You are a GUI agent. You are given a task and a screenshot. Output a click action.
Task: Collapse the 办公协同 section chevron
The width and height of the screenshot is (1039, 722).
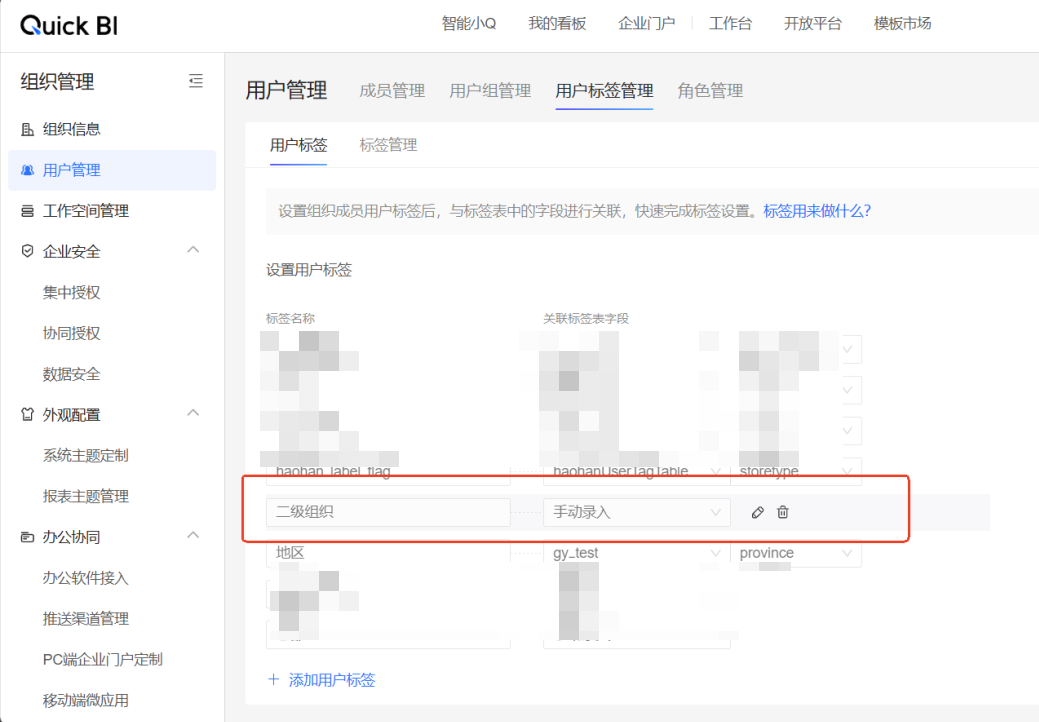pyautogui.click(x=193, y=535)
